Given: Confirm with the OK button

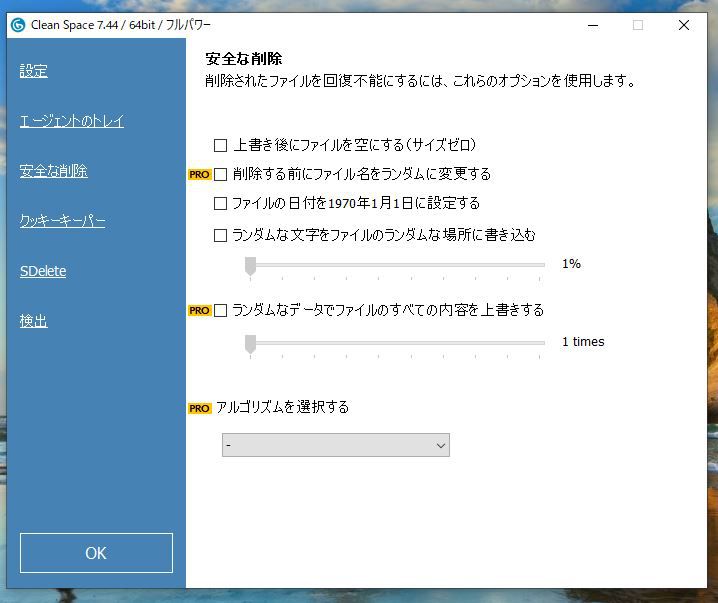Looking at the screenshot, I should click(96, 553).
